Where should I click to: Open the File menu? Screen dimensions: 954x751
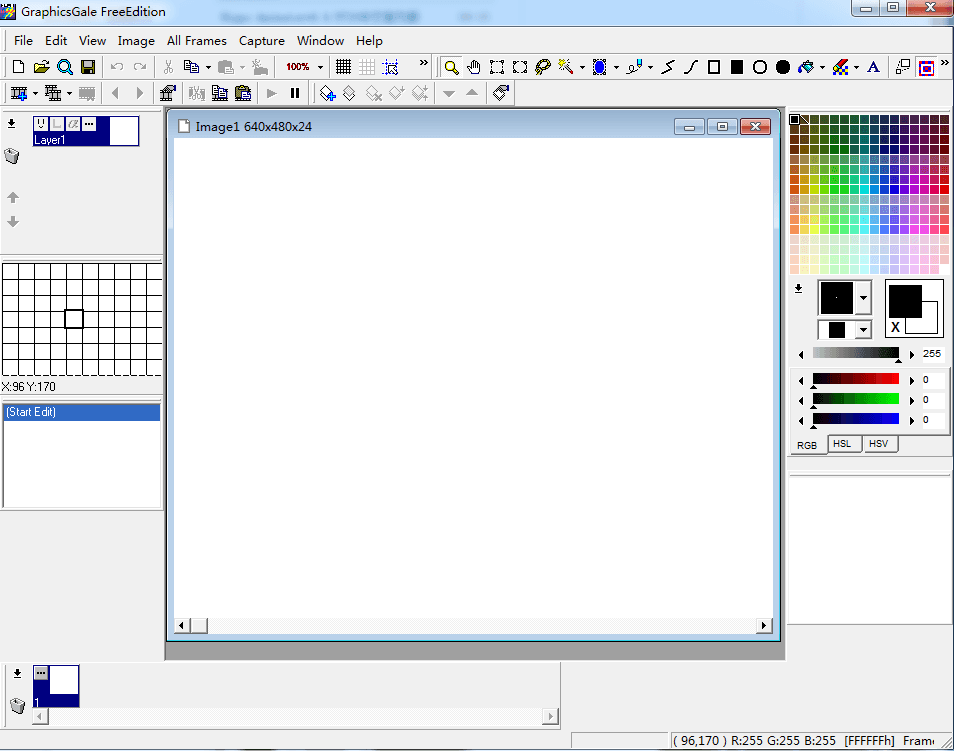(23, 41)
